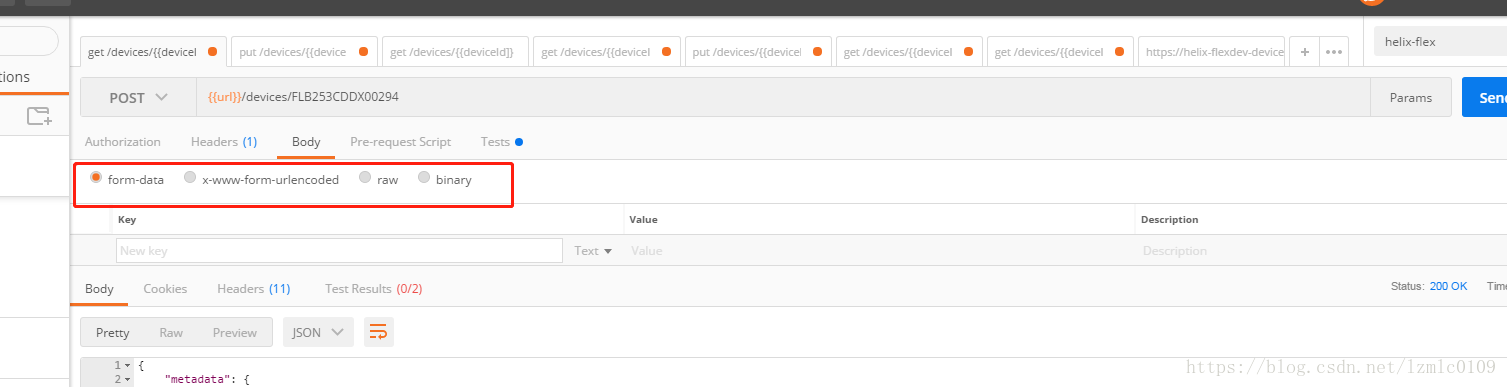1507x387 pixels.
Task: Open the POST method dropdown
Action: [x=138, y=98]
